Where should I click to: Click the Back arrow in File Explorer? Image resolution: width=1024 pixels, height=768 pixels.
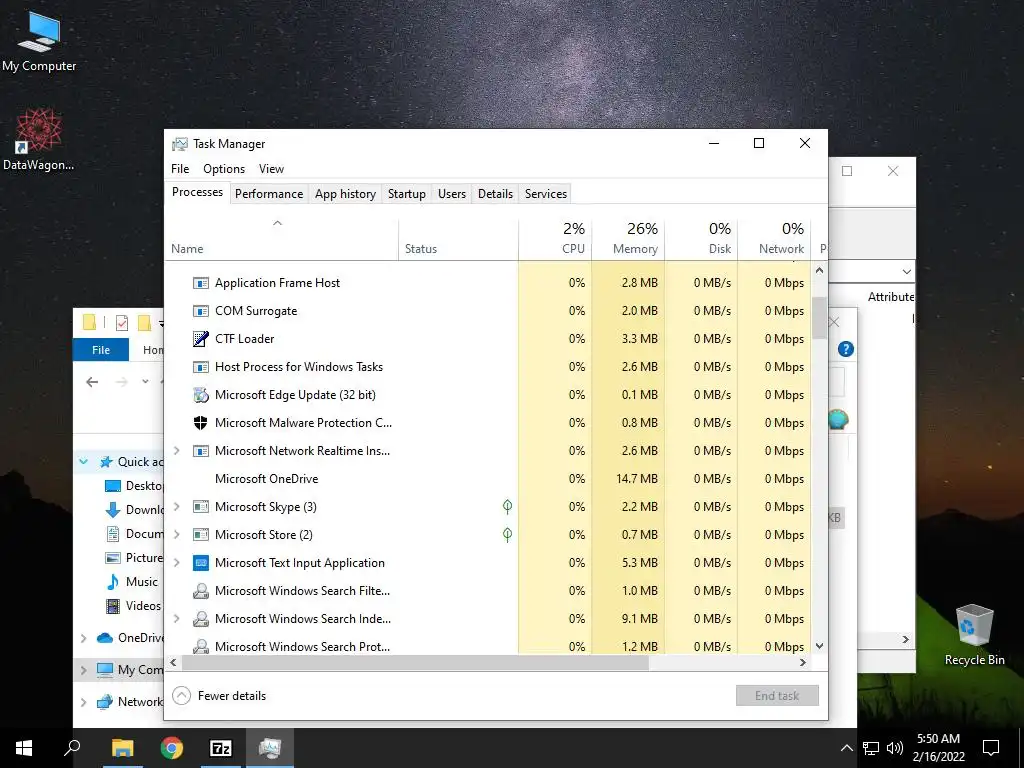(92, 382)
